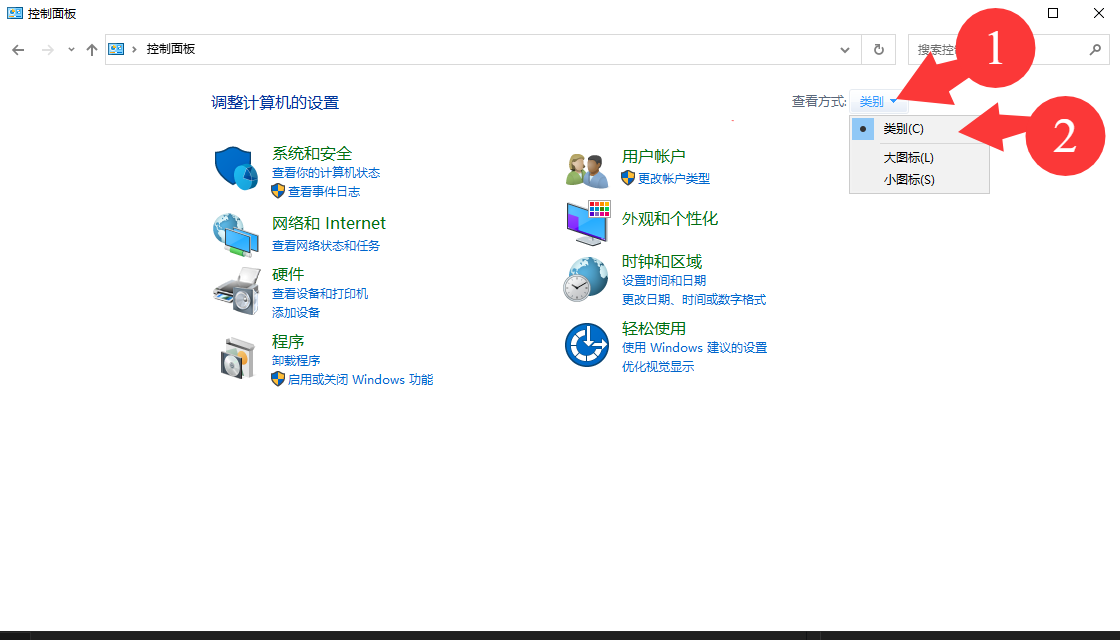1120x640 pixels.
Task: Choose 小图标(S) from view menu
Action: pos(908,180)
